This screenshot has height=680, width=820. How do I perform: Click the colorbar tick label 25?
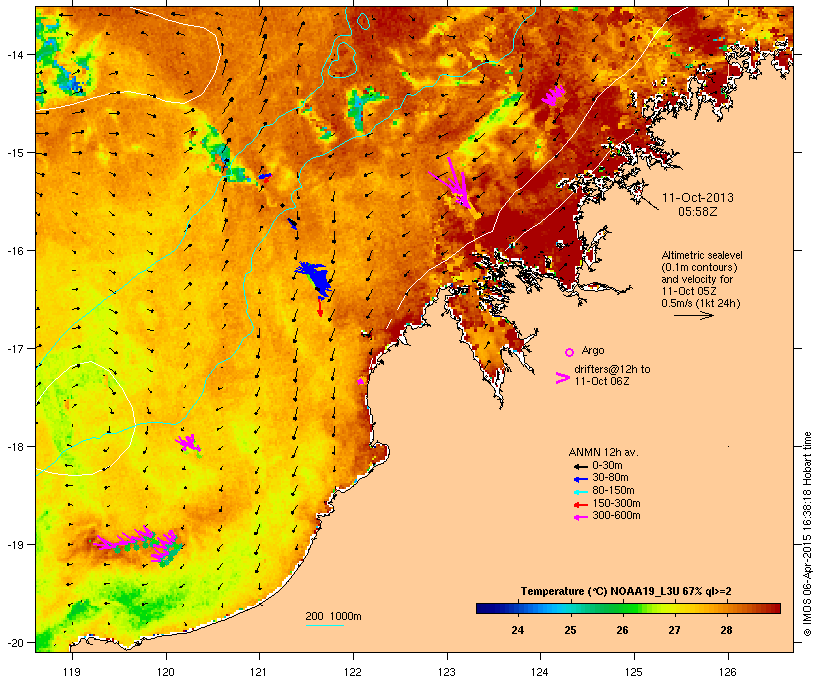(x=570, y=630)
